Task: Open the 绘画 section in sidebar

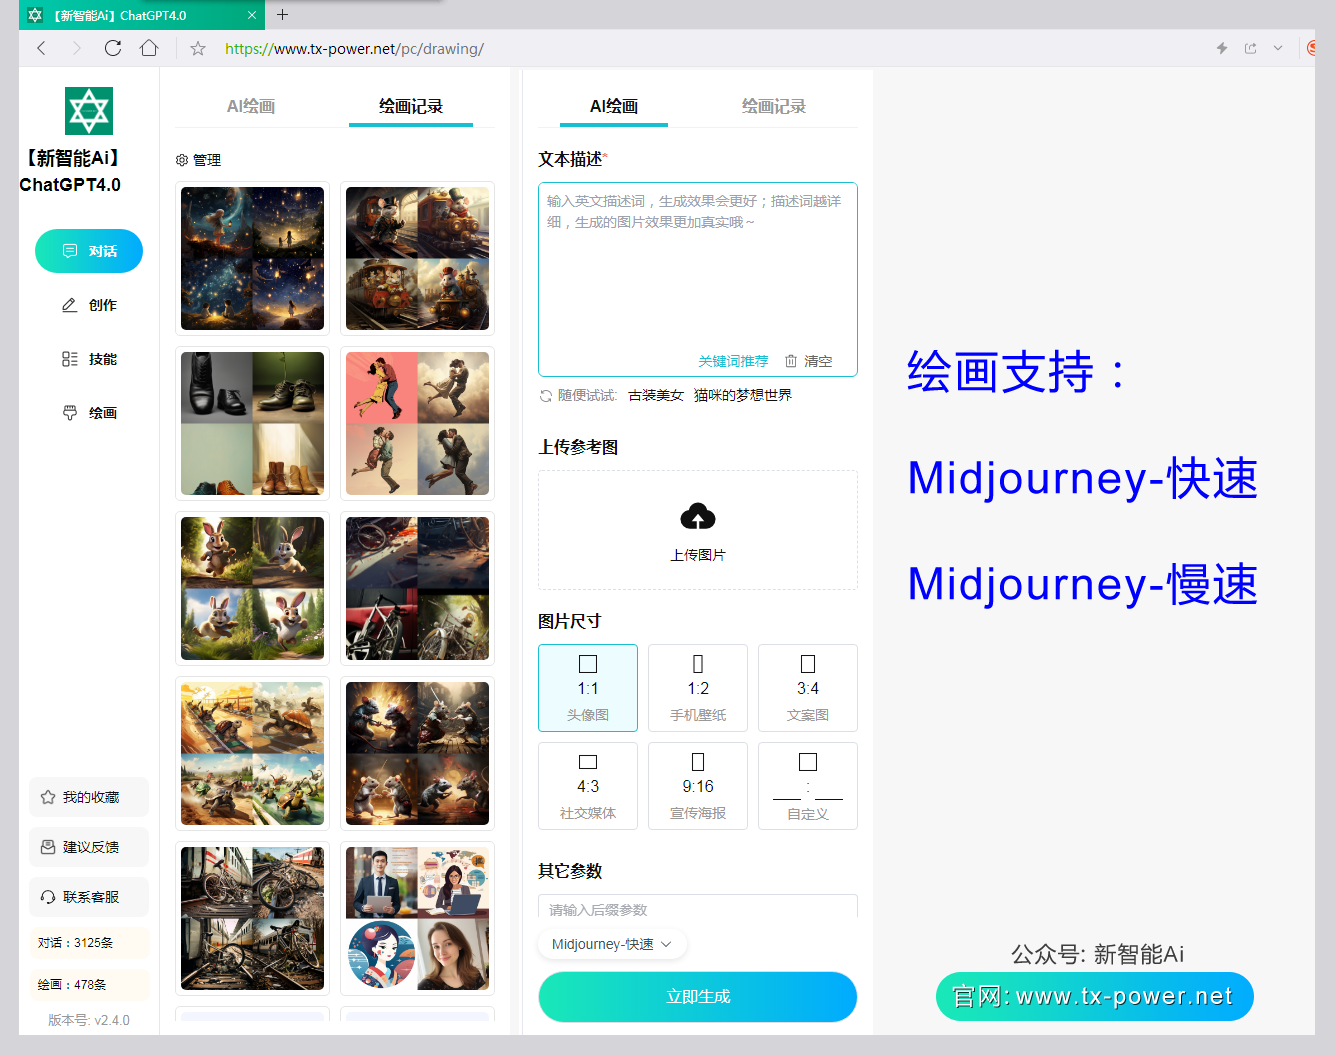Action: [x=89, y=413]
